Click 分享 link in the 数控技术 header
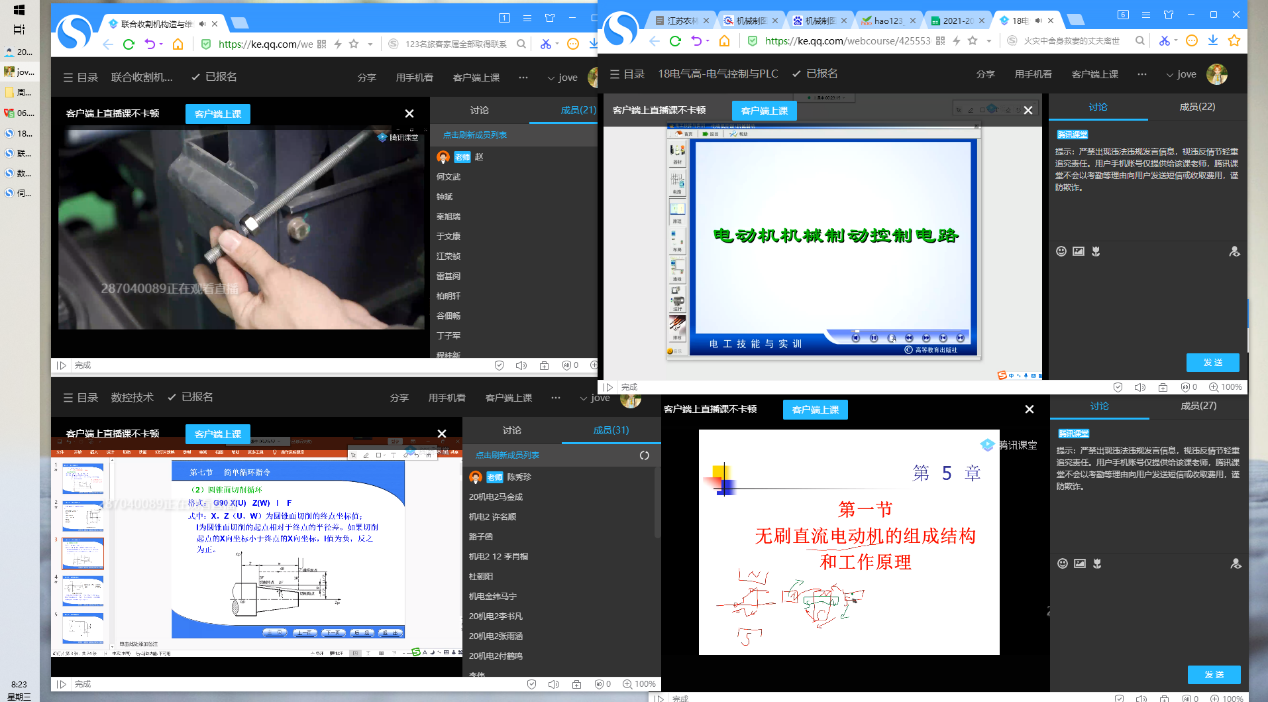The image size is (1268, 702). pos(399,398)
